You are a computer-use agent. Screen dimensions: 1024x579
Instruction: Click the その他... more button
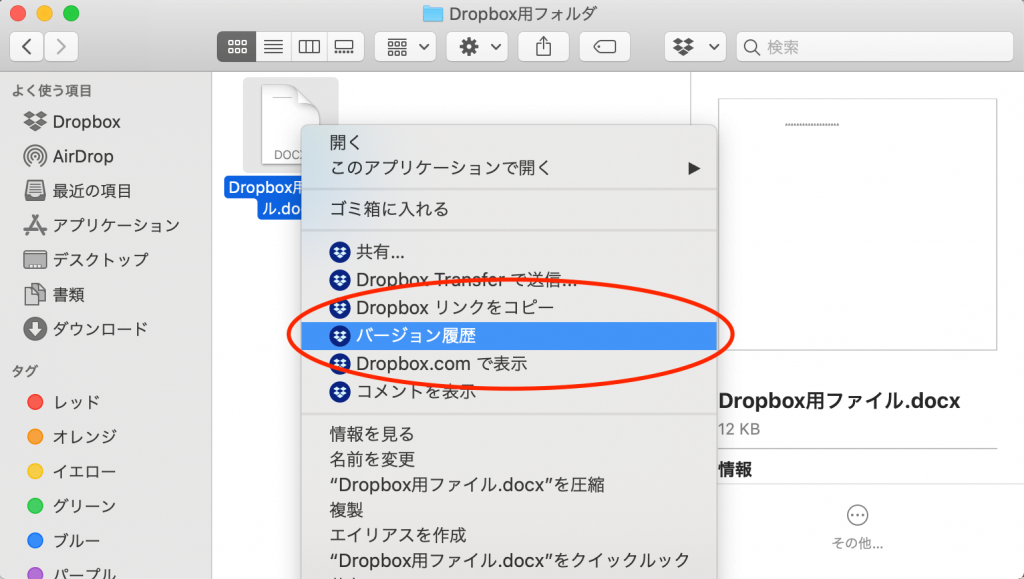[857, 527]
